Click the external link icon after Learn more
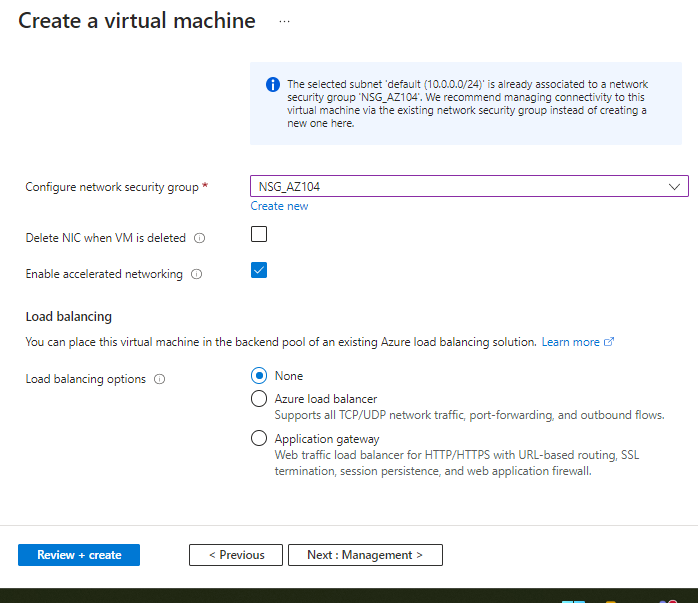Viewport: 698px width, 603px height. tap(609, 342)
